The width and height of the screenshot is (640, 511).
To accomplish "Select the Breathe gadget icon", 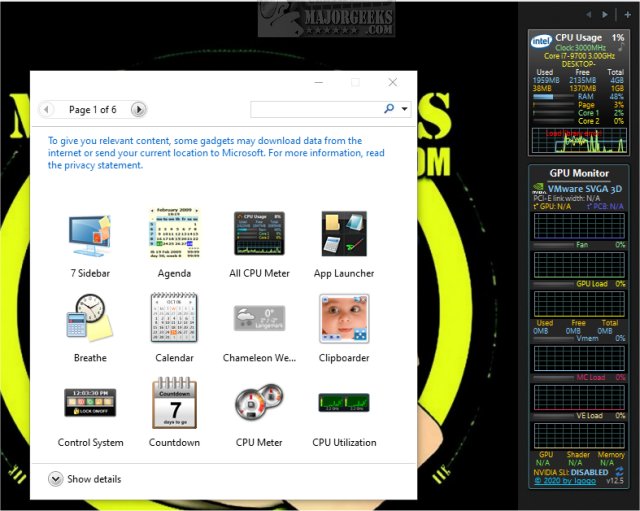I will click(x=89, y=319).
